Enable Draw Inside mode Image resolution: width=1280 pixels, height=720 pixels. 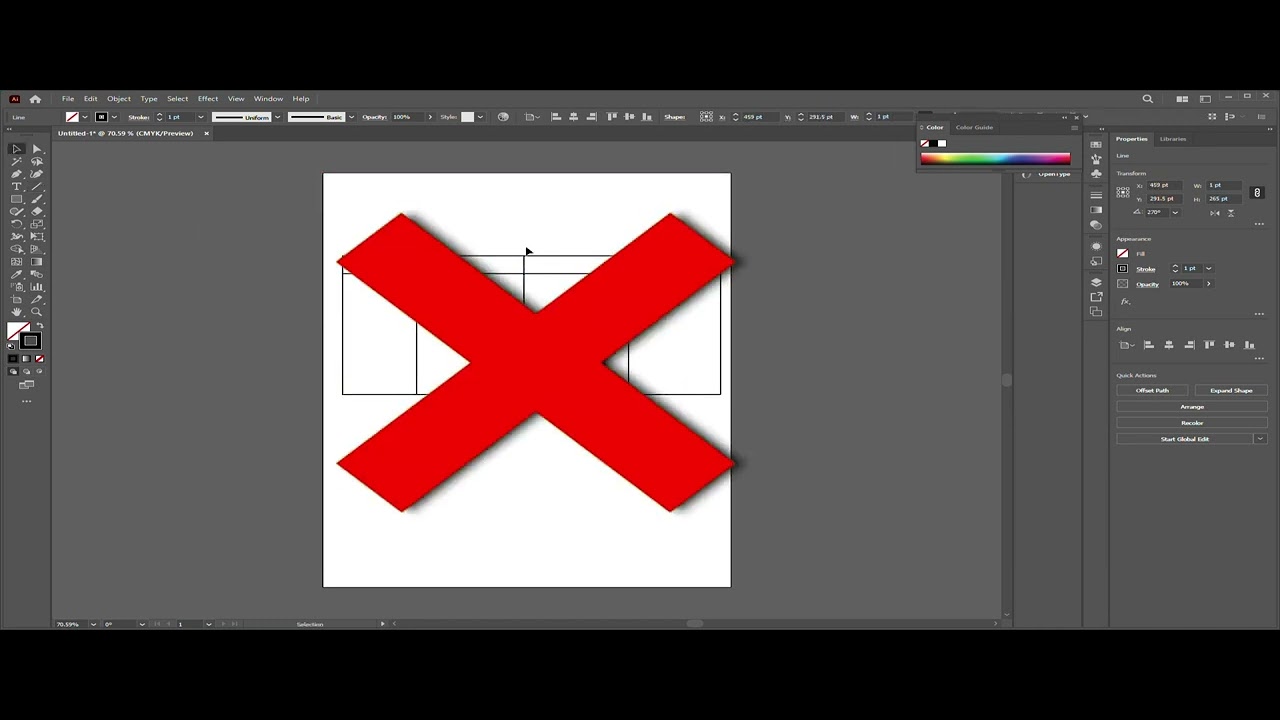click(x=38, y=371)
